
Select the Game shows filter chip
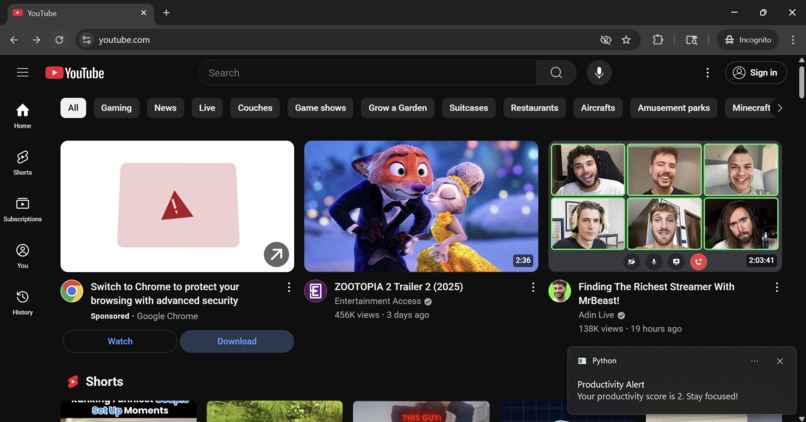click(320, 108)
